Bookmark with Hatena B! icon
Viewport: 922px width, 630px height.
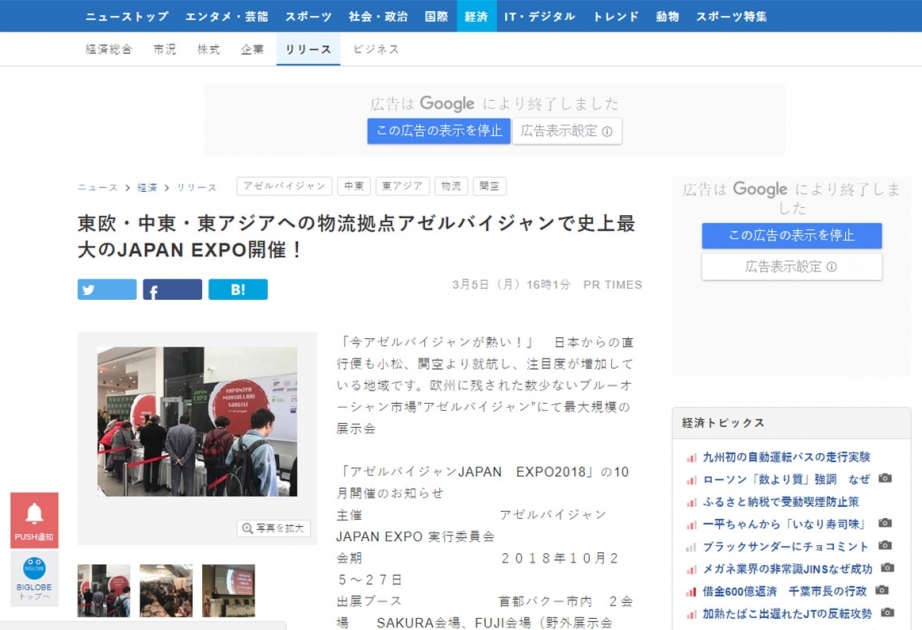coord(238,289)
